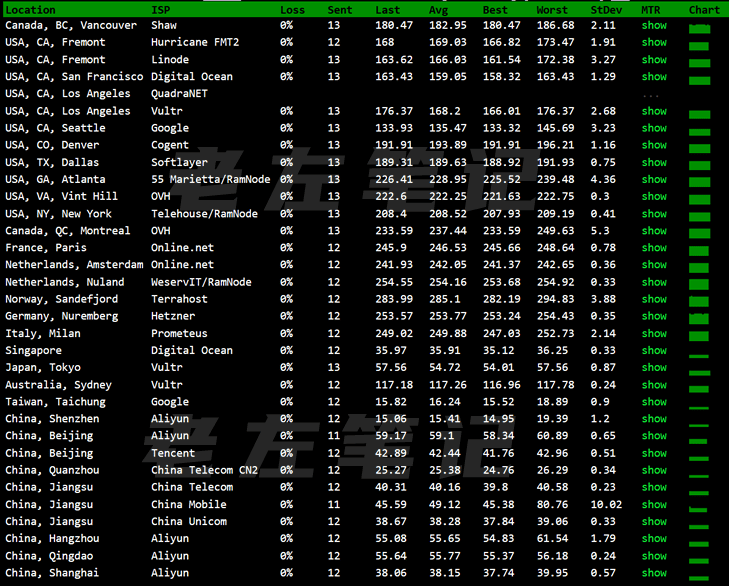This screenshot has width=729, height=586.
Task: Show MTR for Vint Hill OVH row
Action: click(654, 196)
